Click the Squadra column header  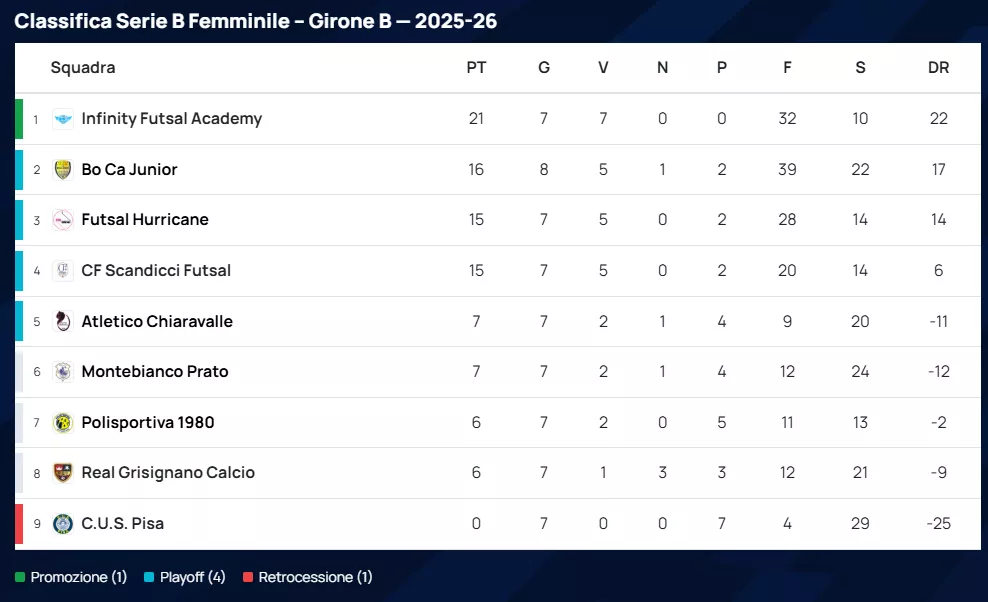coord(83,68)
